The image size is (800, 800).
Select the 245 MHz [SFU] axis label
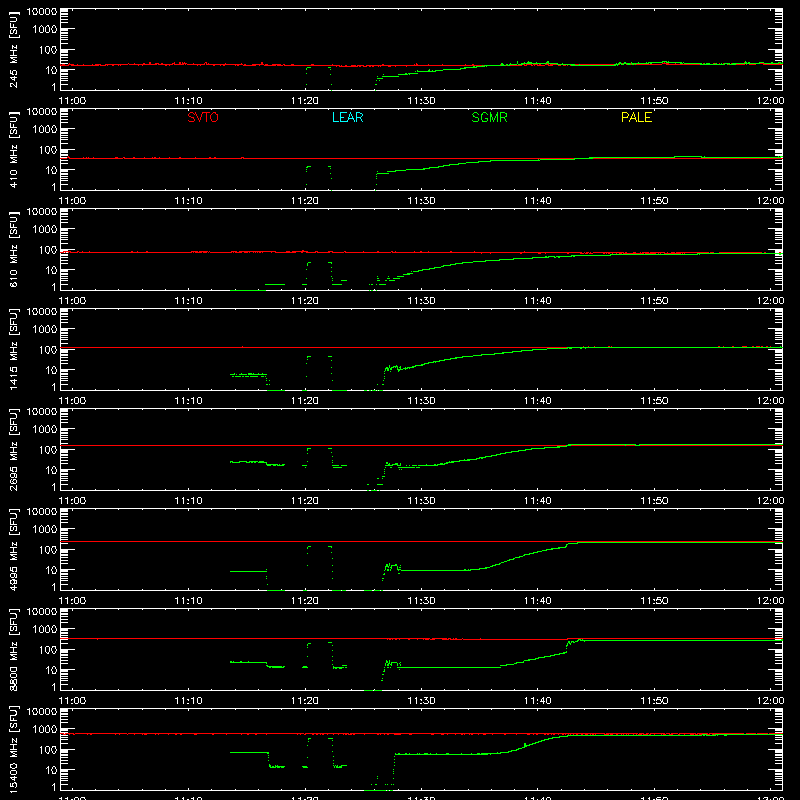coord(14,50)
